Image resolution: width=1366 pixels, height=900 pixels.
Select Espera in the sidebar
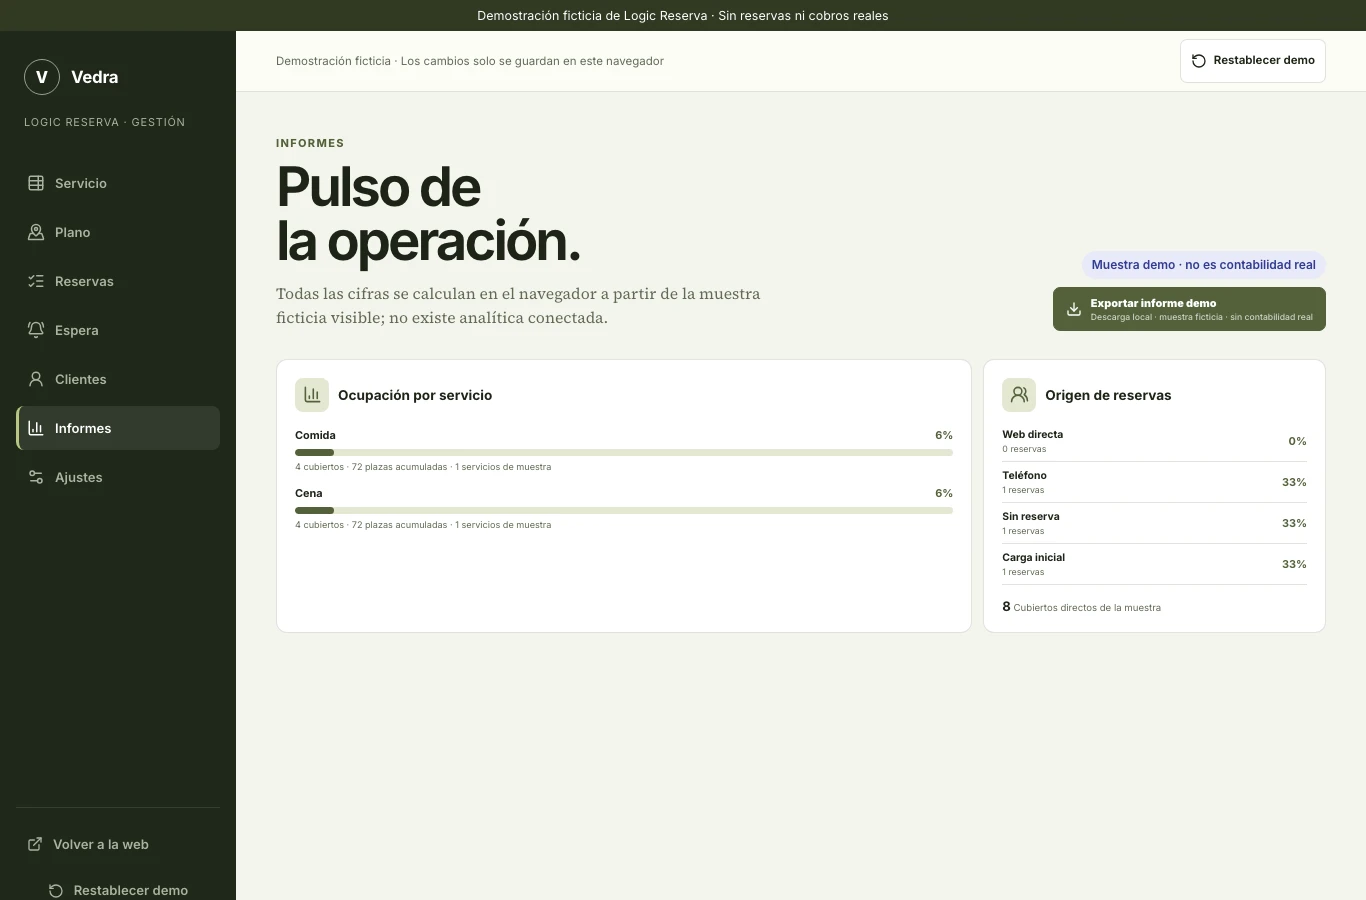[118, 330]
